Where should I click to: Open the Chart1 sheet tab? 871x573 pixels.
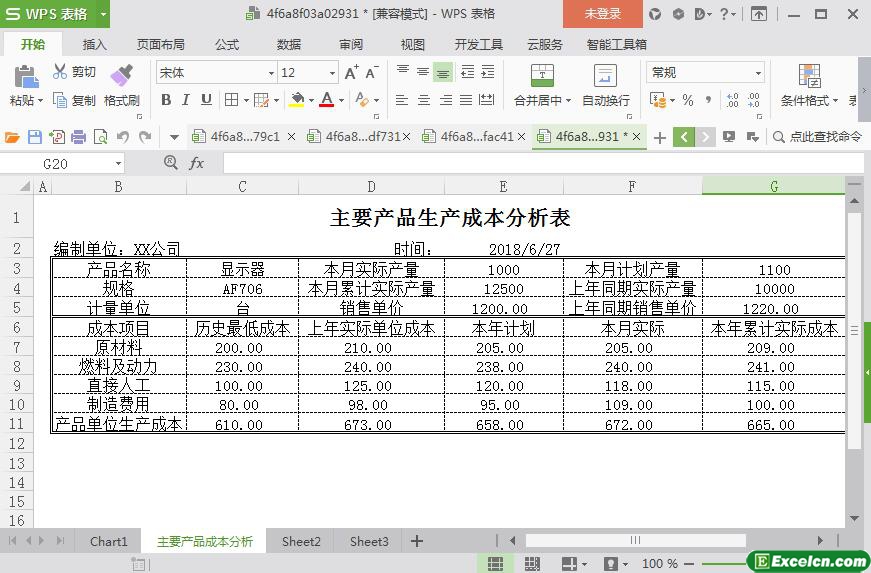(x=109, y=541)
